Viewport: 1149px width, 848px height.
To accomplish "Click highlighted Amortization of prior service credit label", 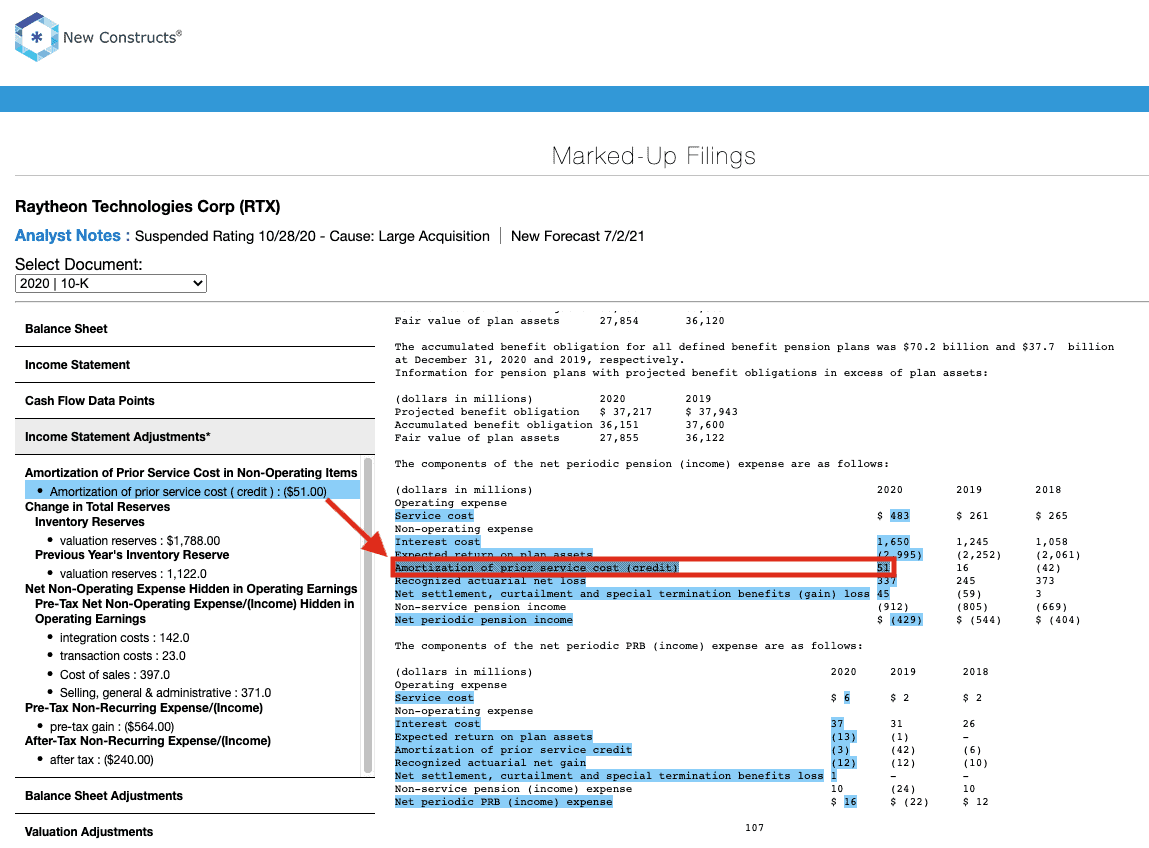I will (x=513, y=750).
